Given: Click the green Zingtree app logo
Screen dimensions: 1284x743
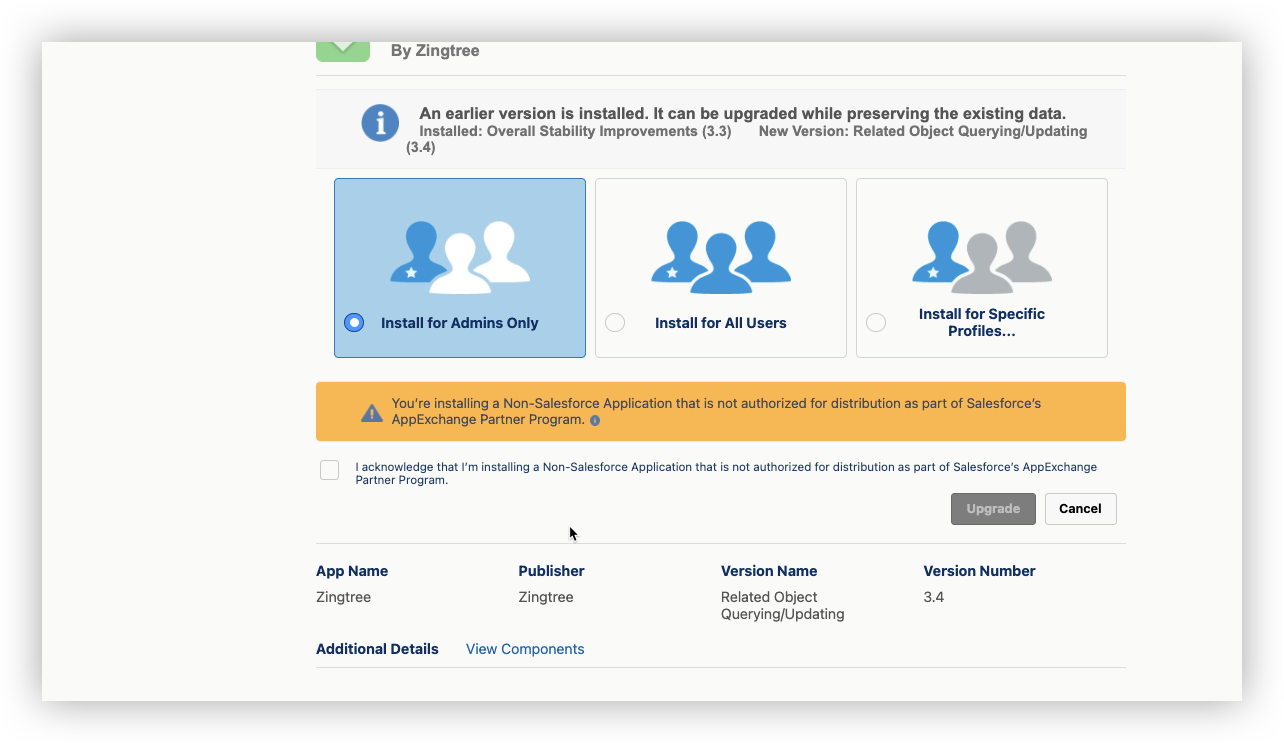Looking at the screenshot, I should point(343,50).
